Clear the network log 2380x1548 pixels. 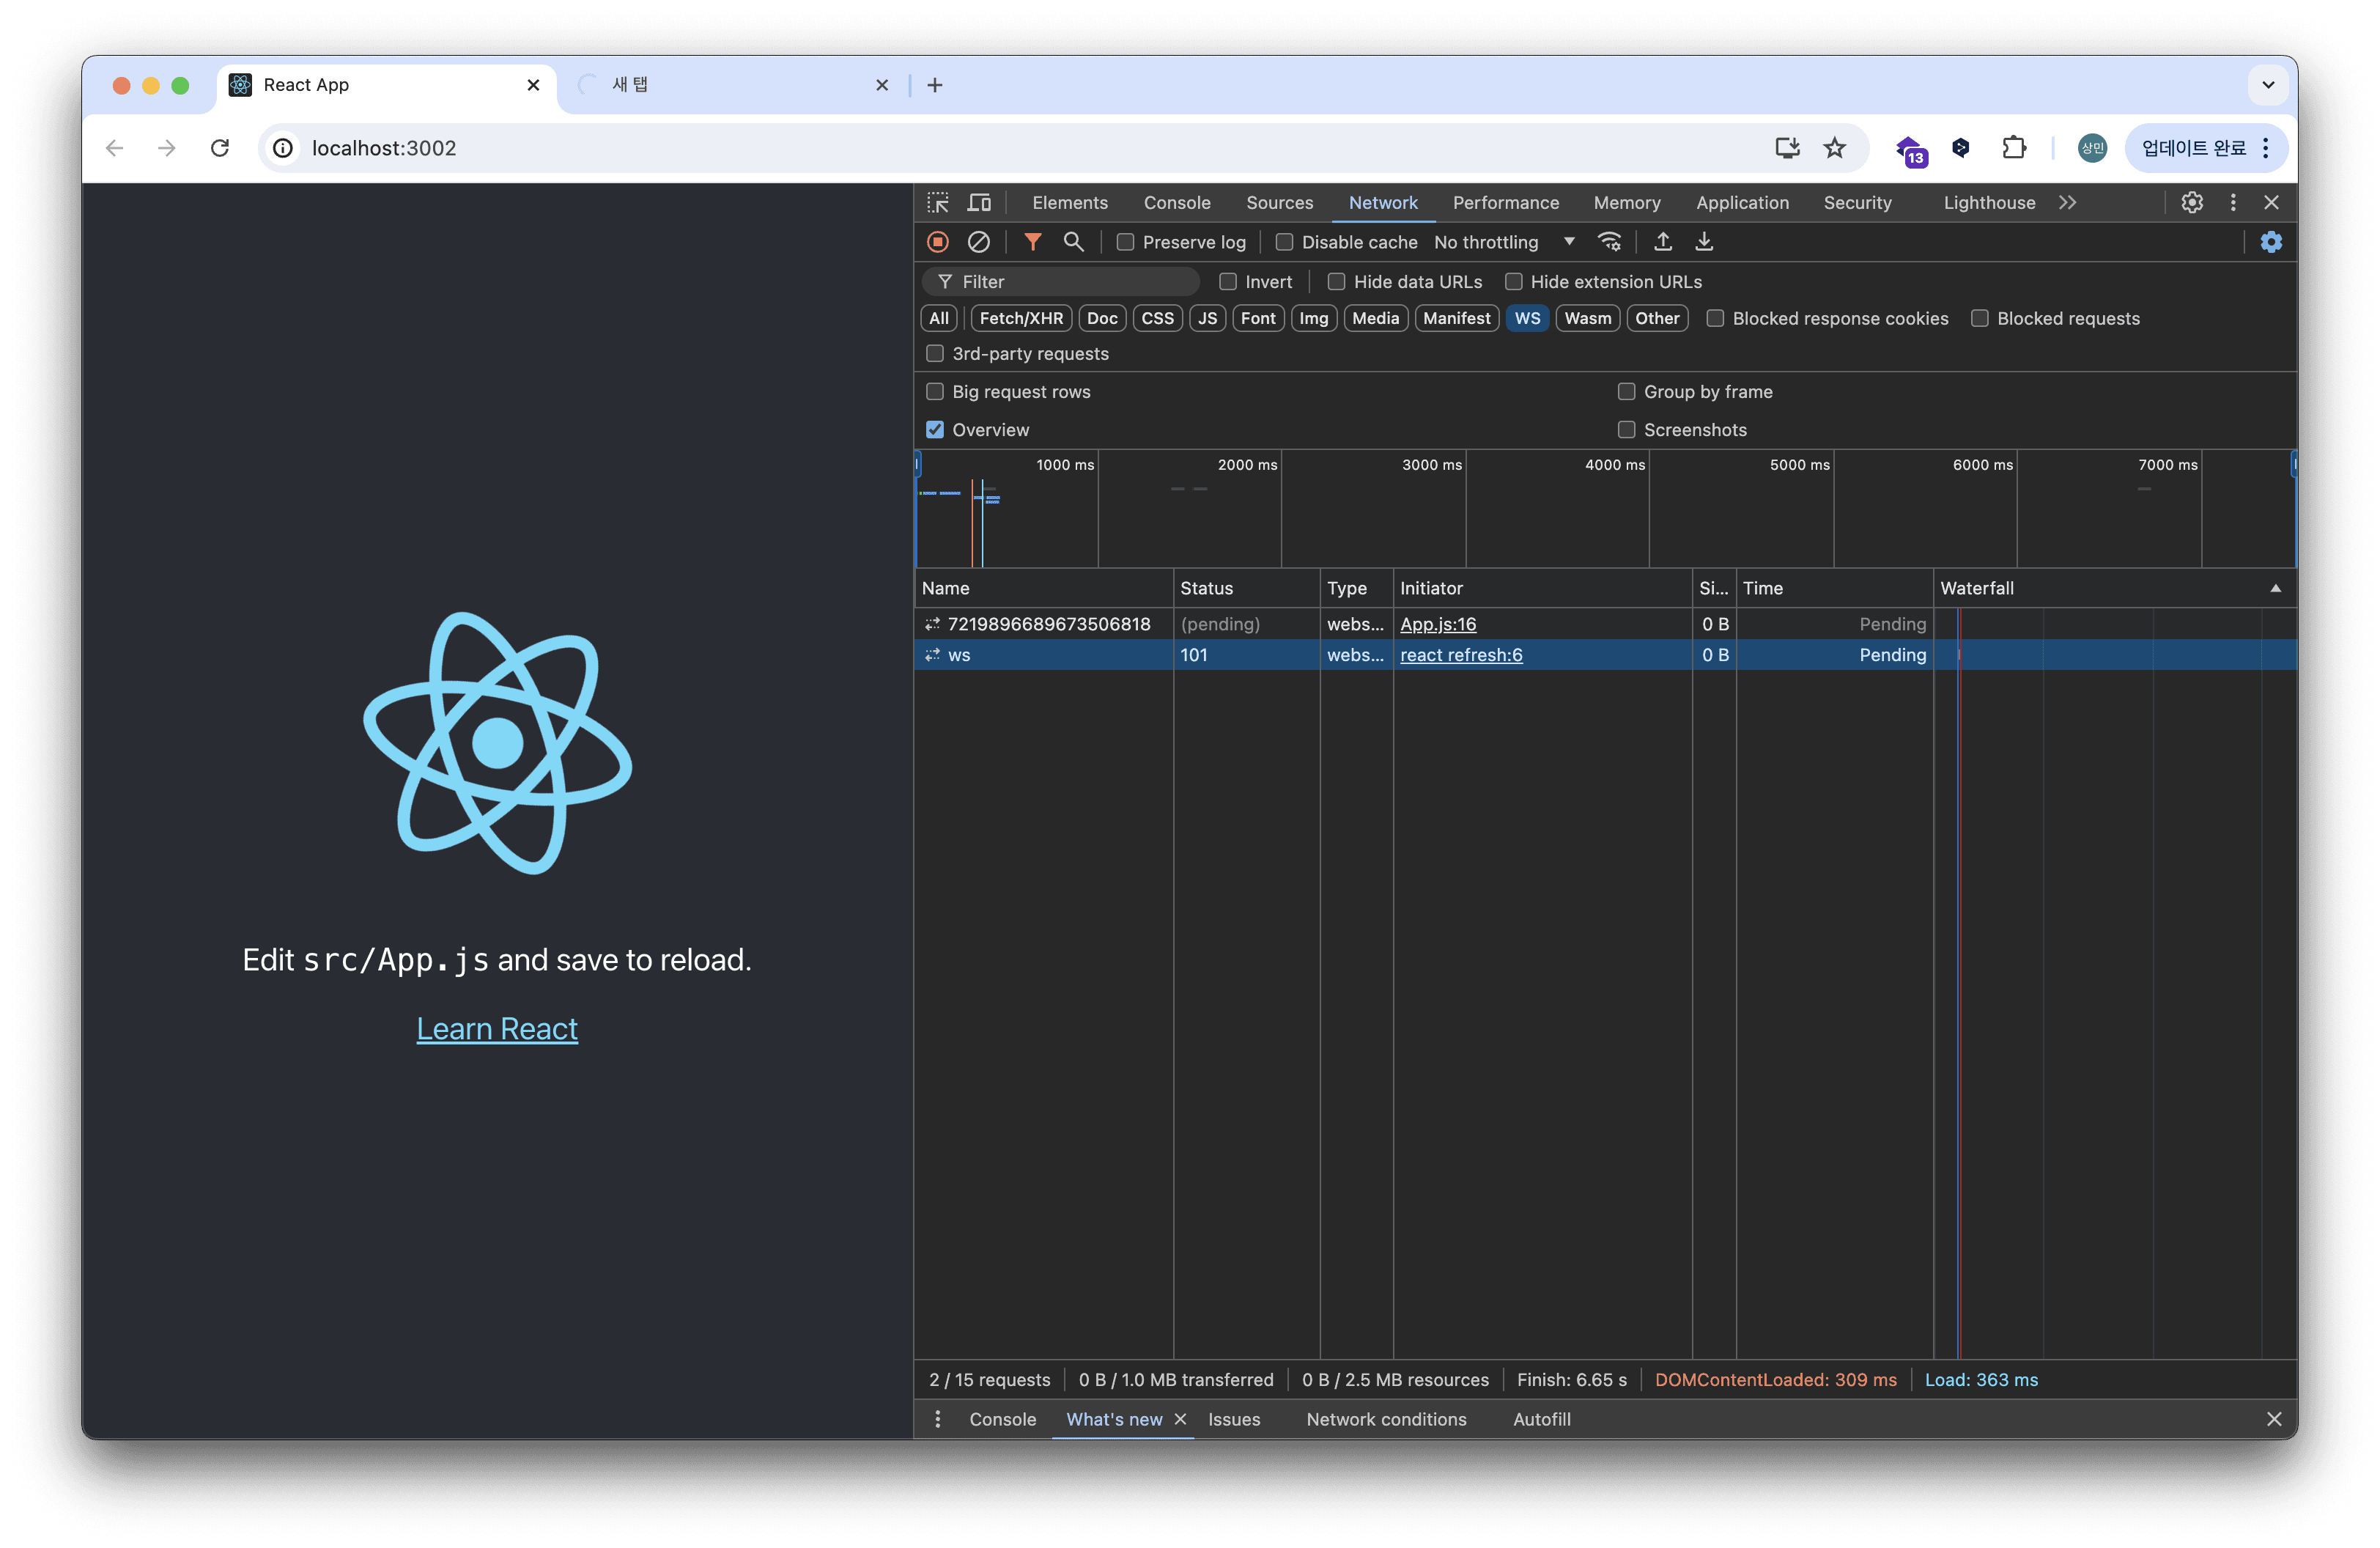[x=979, y=242]
